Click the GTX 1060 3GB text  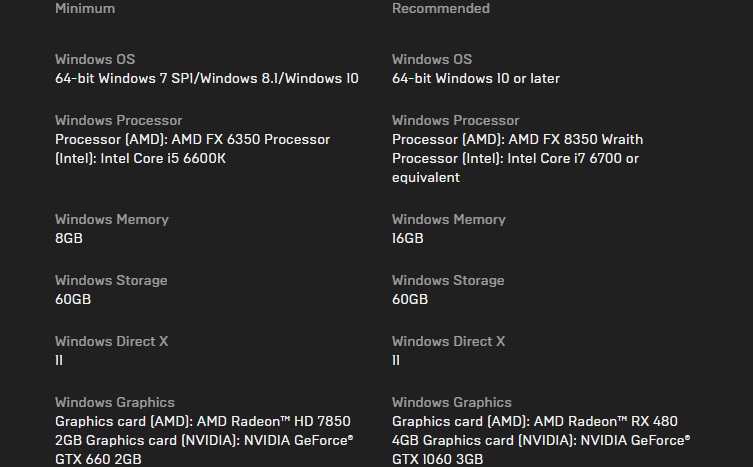tap(437, 460)
